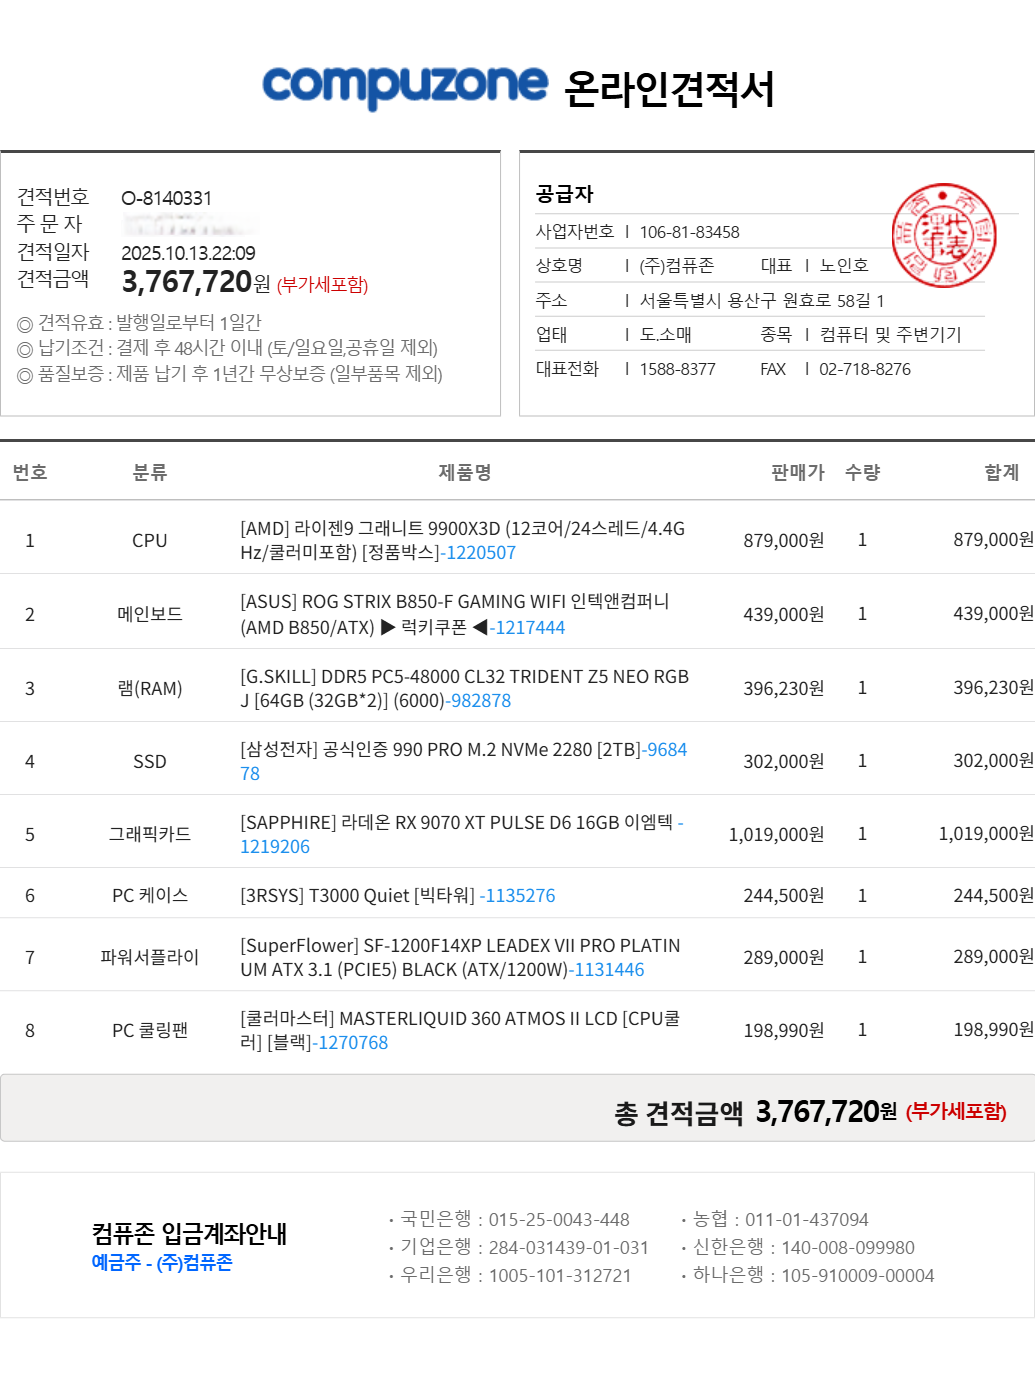
Task: Click the business number 106-81-83458
Action: [689, 232]
